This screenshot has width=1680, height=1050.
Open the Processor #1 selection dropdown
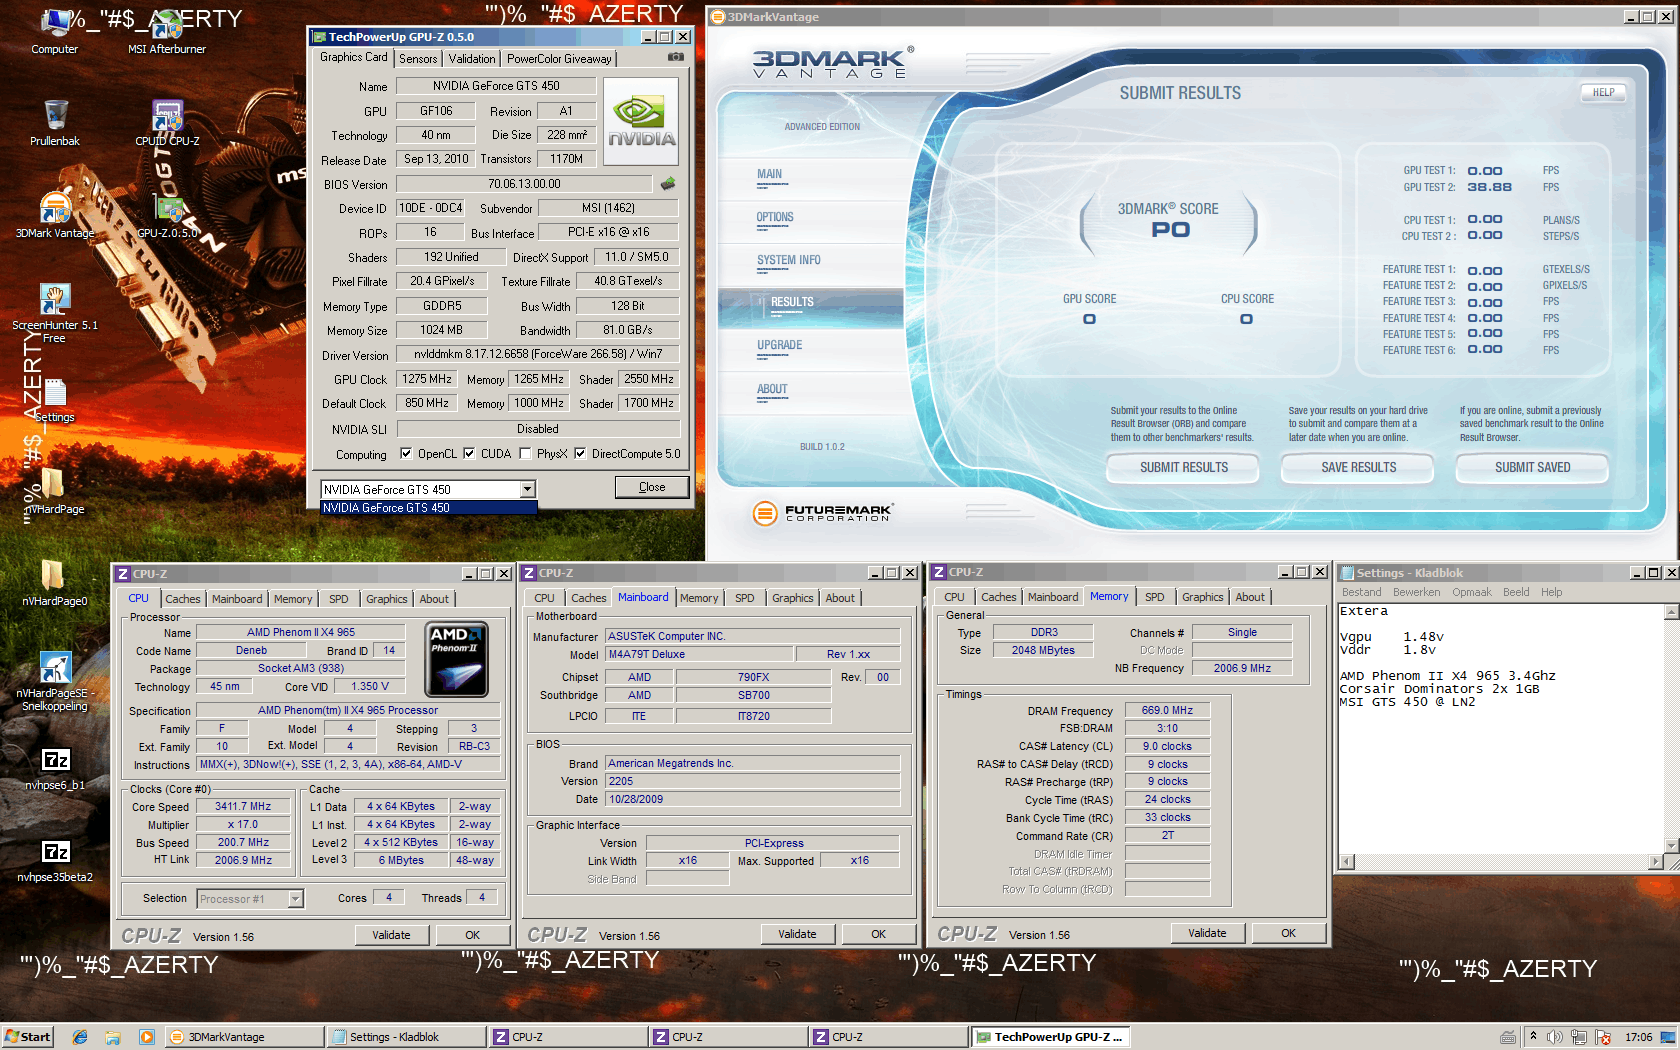click(295, 899)
